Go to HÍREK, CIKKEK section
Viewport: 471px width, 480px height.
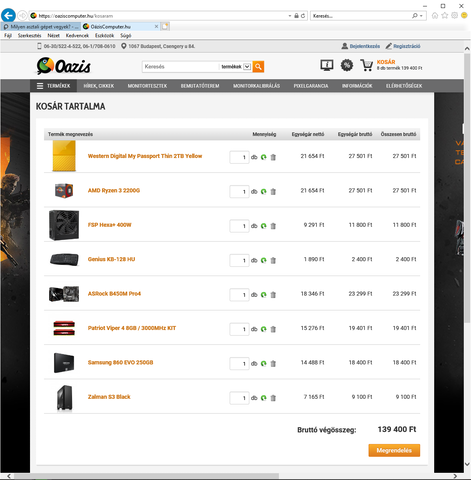pyautogui.click(x=99, y=86)
